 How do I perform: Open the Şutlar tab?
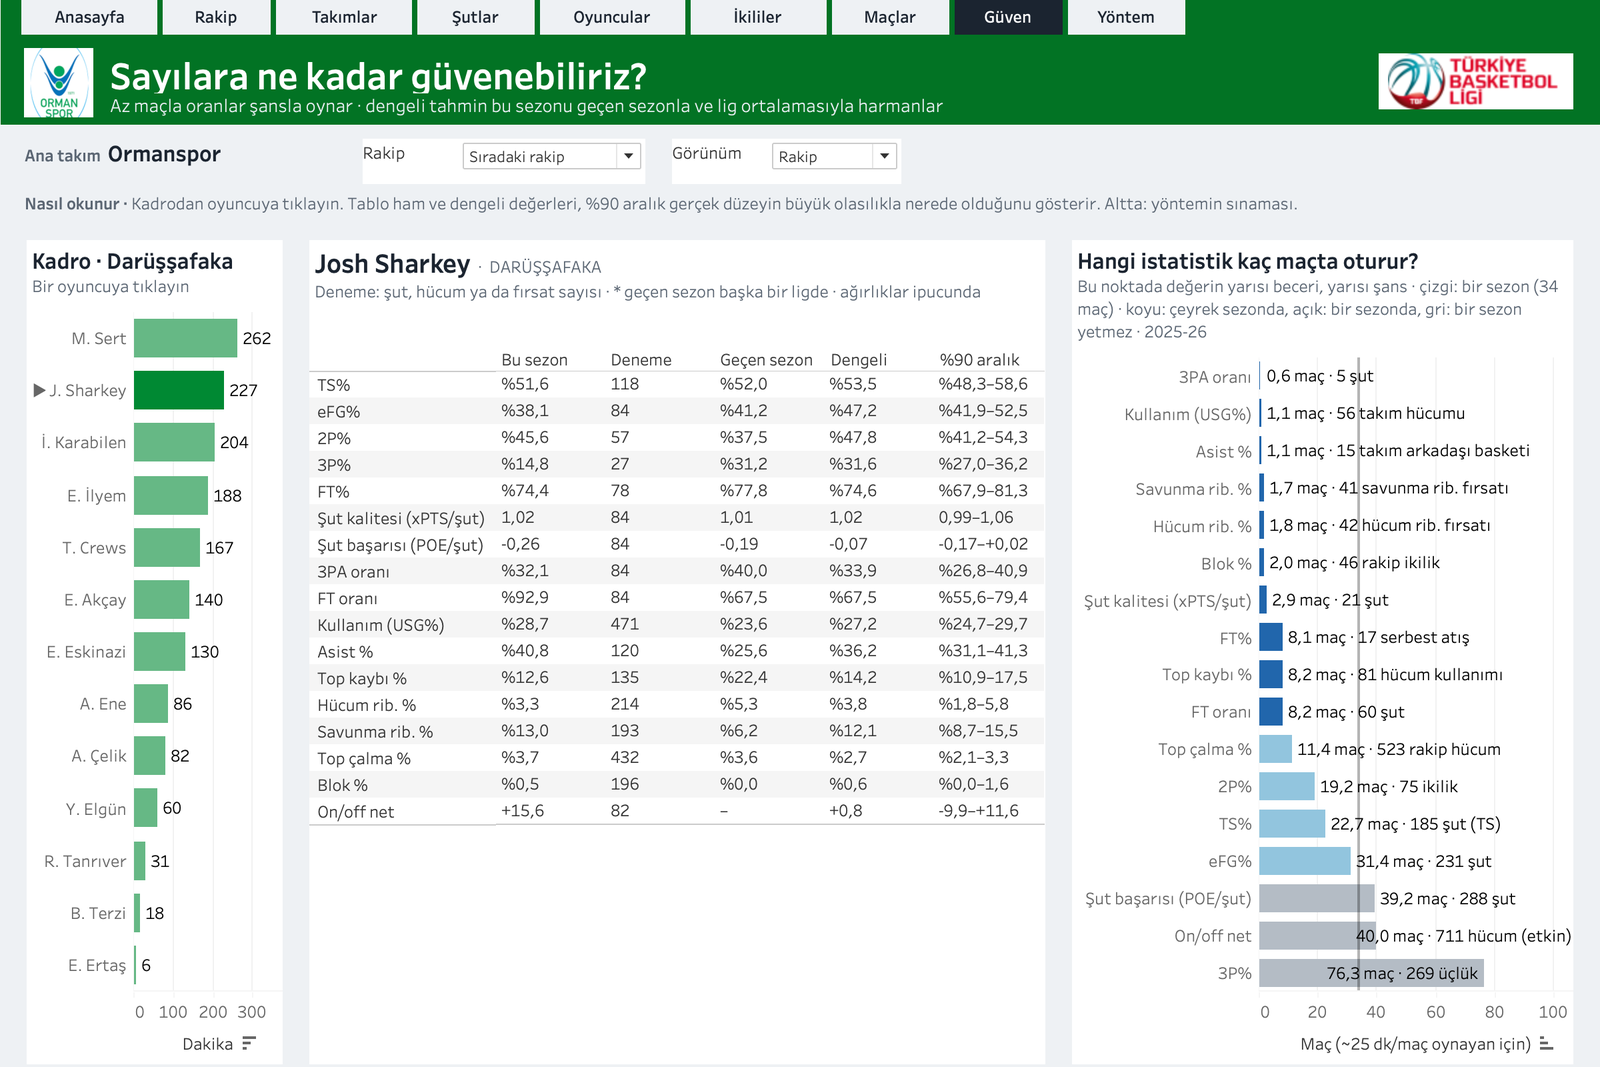pos(475,17)
